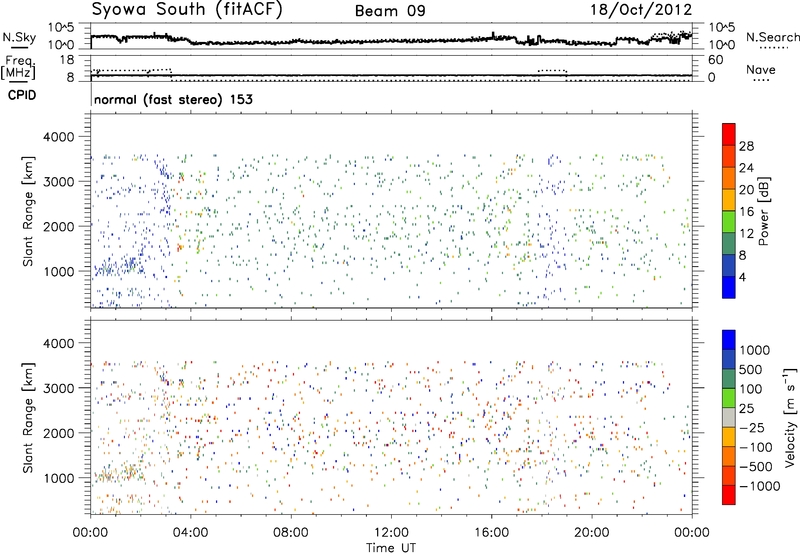The width and height of the screenshot is (800, 554).
Task: Click the red top segment of Power colorbar
Action: [729, 134]
